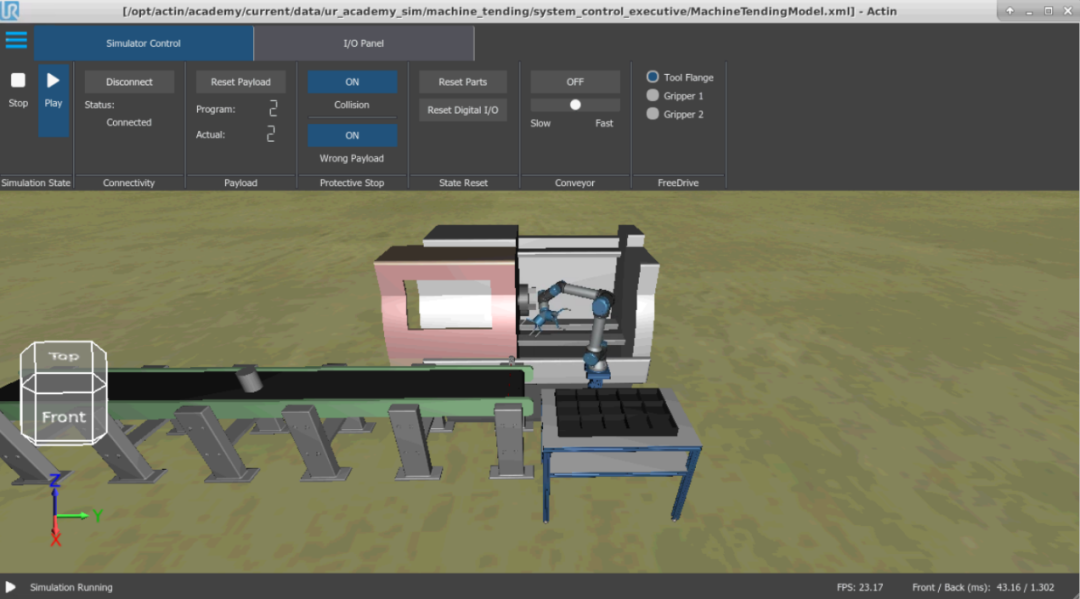Image resolution: width=1080 pixels, height=599 pixels.
Task: Click Reset Parts
Action: [x=463, y=81]
